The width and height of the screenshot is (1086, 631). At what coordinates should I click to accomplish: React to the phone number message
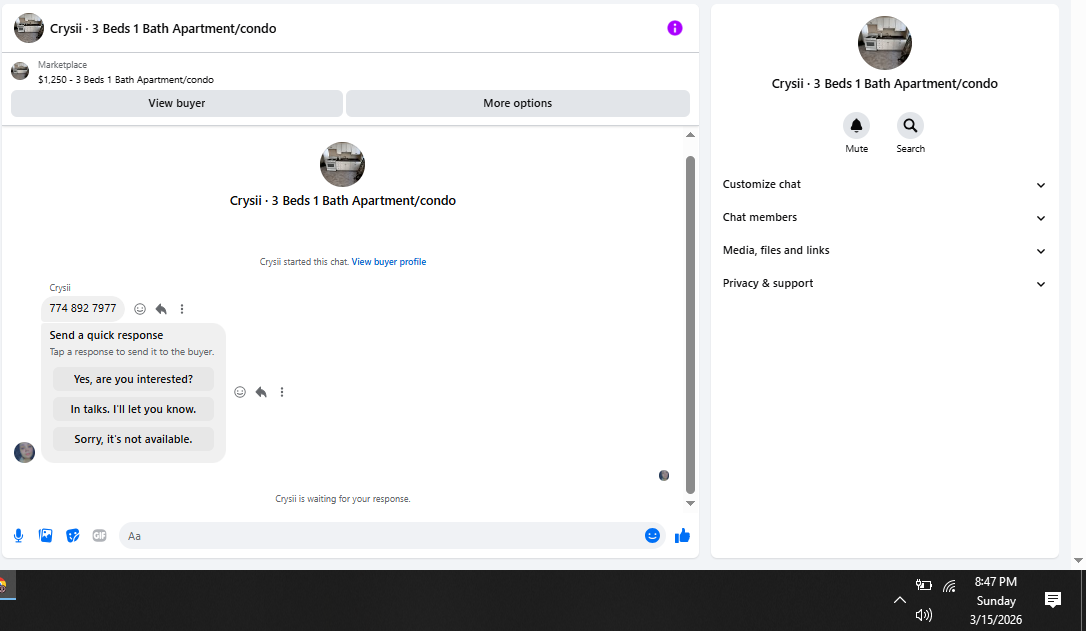140,309
